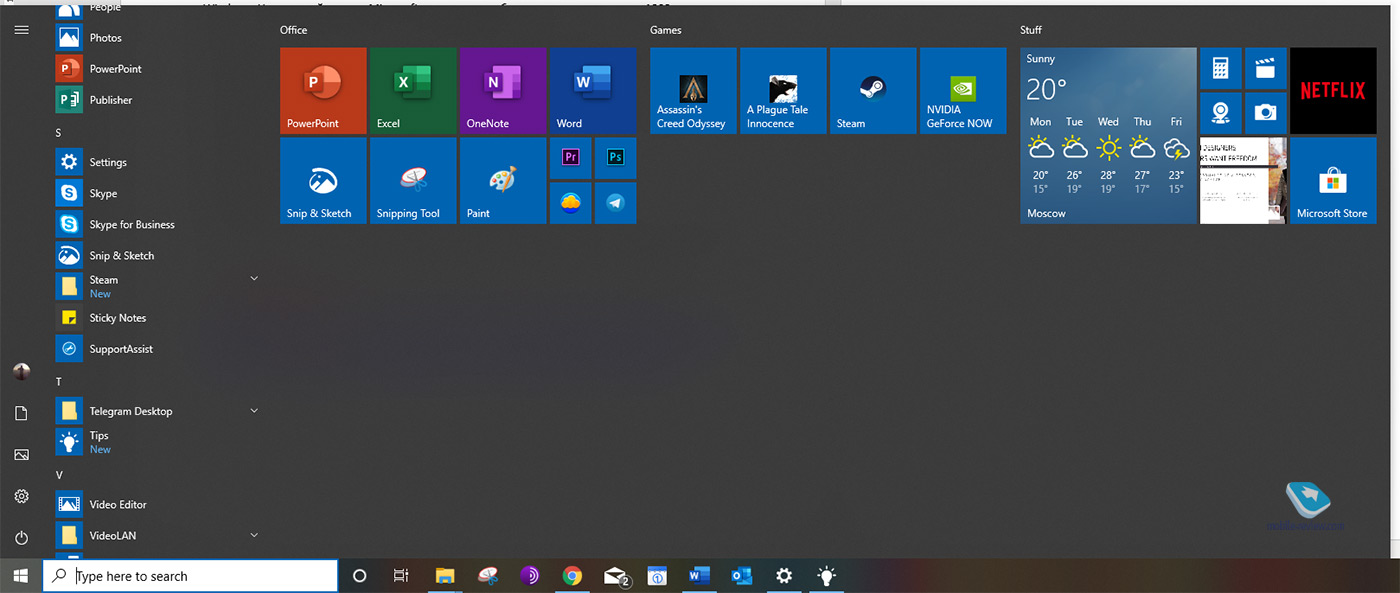Launch A Plague Tale Innocence tile

click(783, 90)
